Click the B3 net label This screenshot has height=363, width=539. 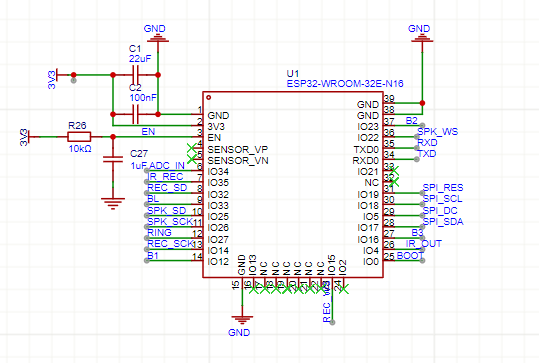click(417, 233)
